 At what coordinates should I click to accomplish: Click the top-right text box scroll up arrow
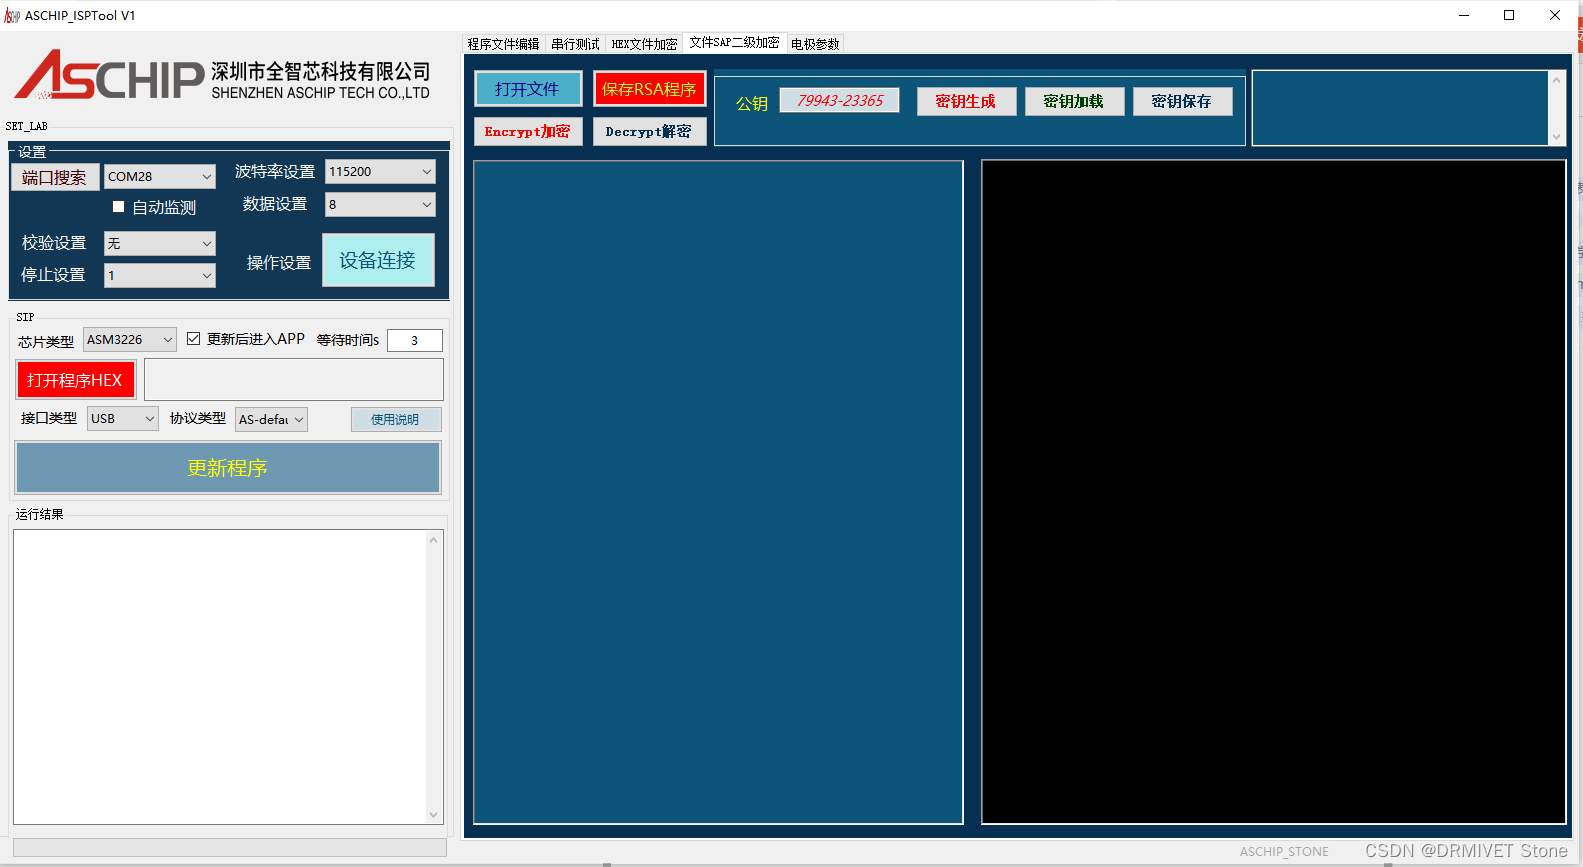1556,79
